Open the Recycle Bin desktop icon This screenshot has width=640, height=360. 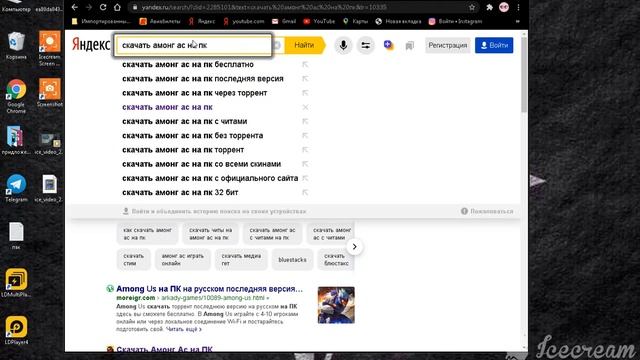[x=16, y=45]
